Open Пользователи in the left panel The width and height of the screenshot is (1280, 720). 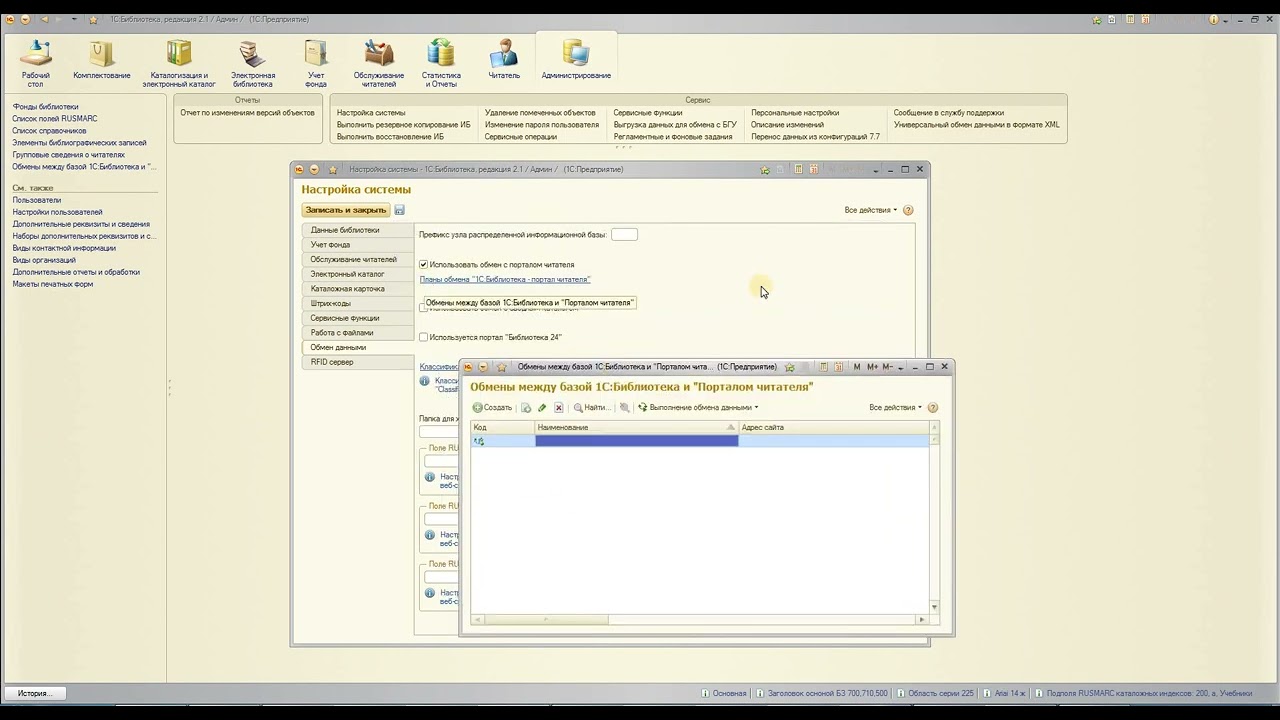pyautogui.click(x=37, y=200)
